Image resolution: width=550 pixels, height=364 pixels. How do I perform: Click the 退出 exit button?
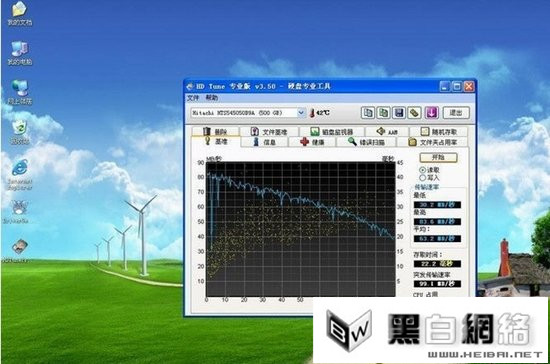(456, 113)
